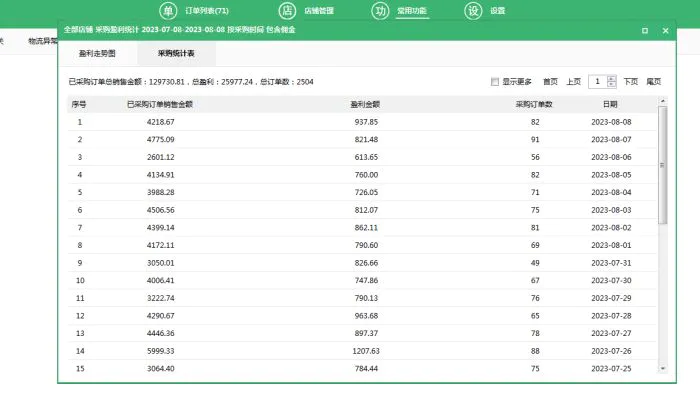
Task: Select sales amount 5999.33
Action: [x=161, y=351]
